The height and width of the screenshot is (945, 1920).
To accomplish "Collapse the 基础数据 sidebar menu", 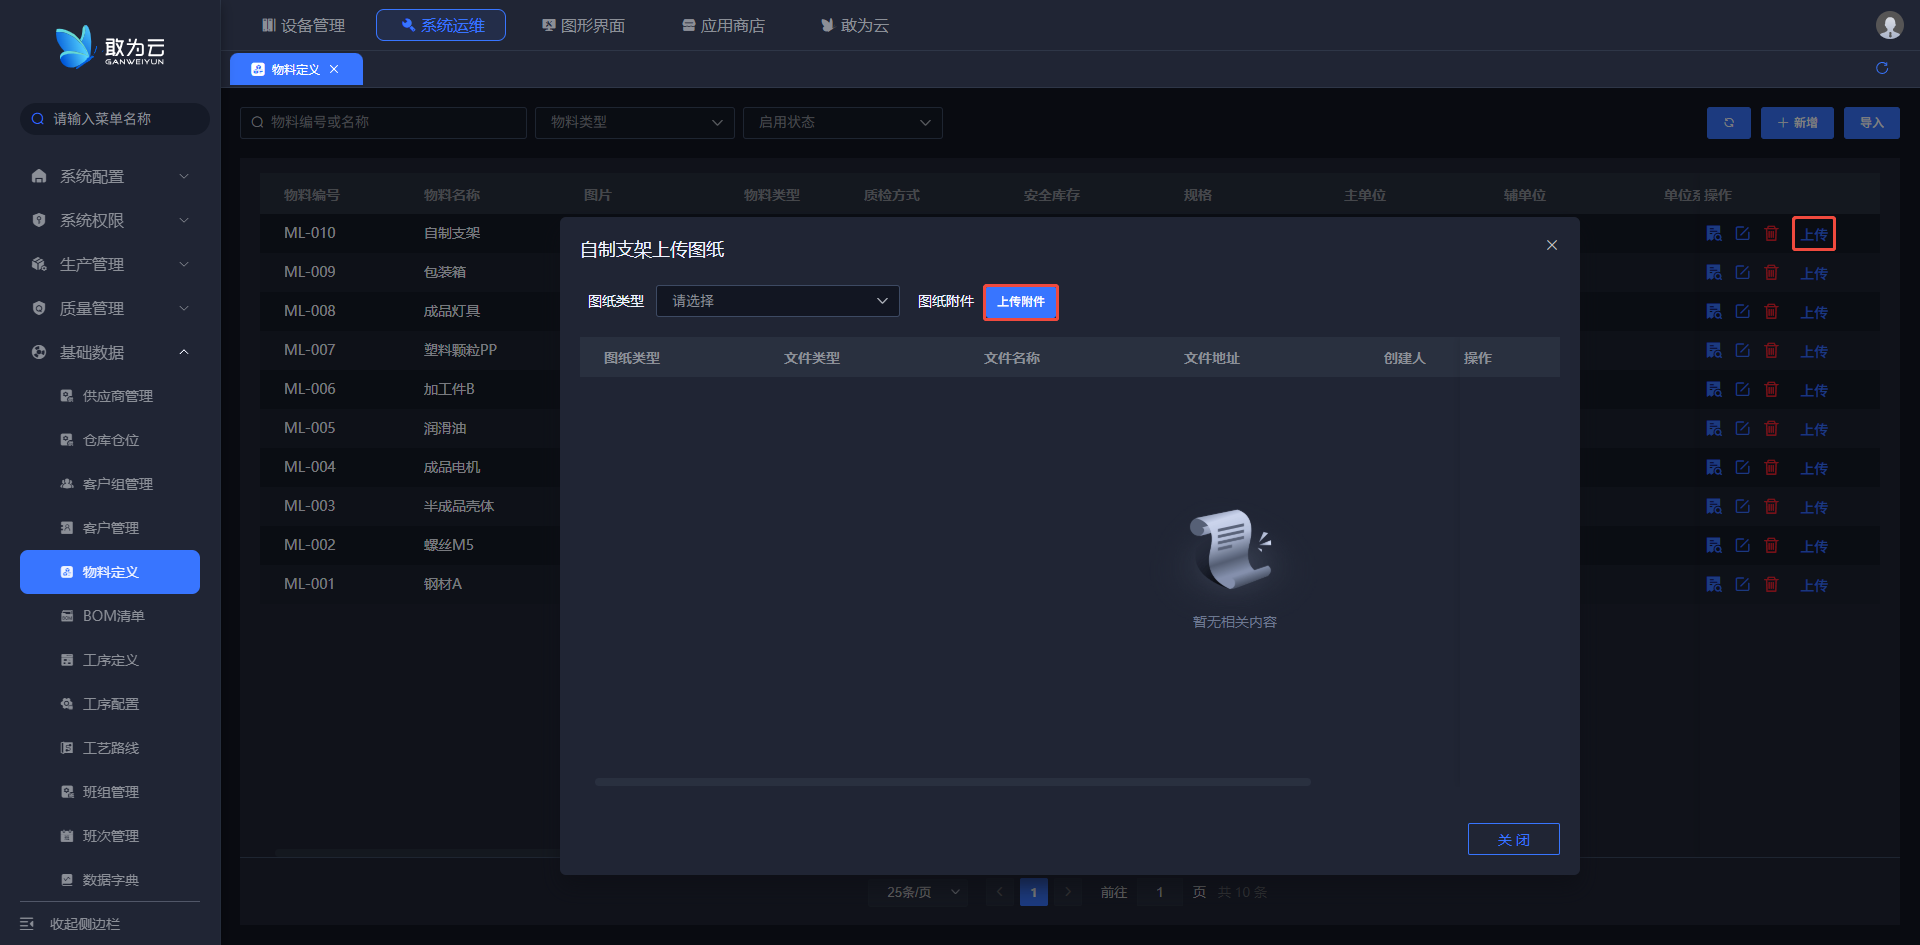I will 110,352.
